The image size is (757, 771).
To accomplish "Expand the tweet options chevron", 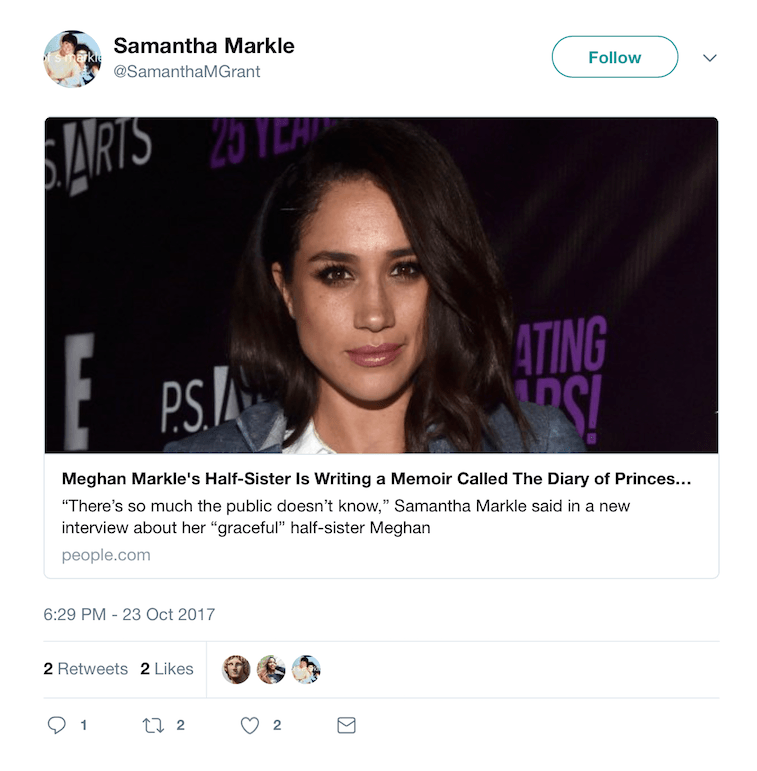I will pyautogui.click(x=710, y=58).
